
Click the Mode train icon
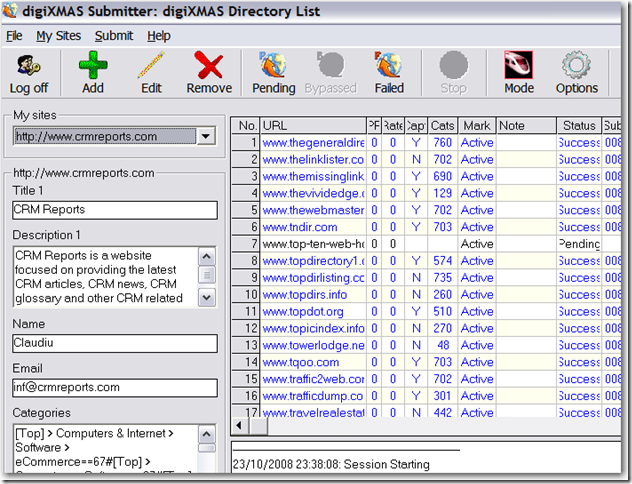pyautogui.click(x=519, y=65)
